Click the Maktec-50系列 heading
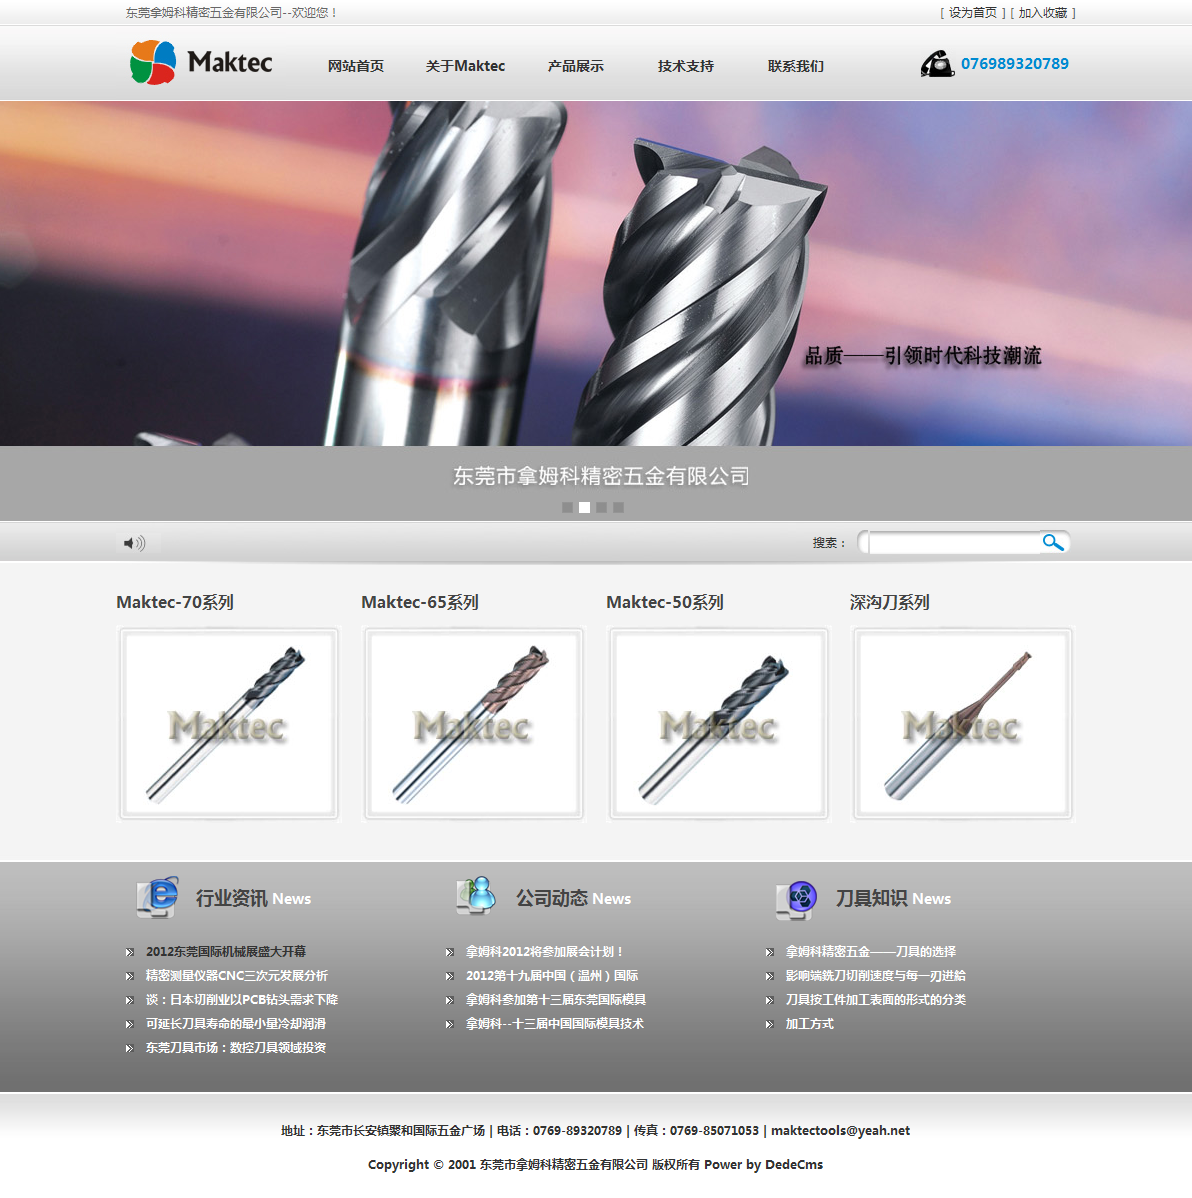The image size is (1192, 1198). click(x=665, y=602)
